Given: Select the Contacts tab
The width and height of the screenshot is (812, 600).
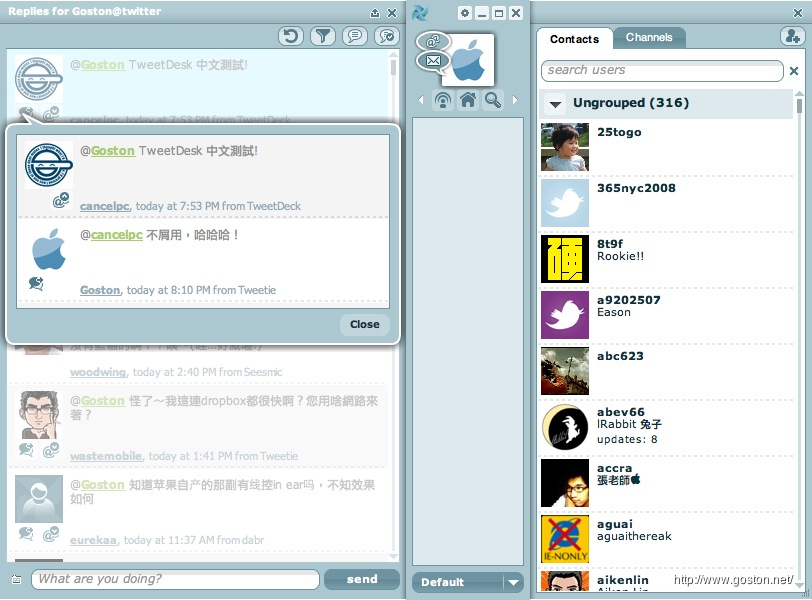Looking at the screenshot, I should click(x=575, y=39).
